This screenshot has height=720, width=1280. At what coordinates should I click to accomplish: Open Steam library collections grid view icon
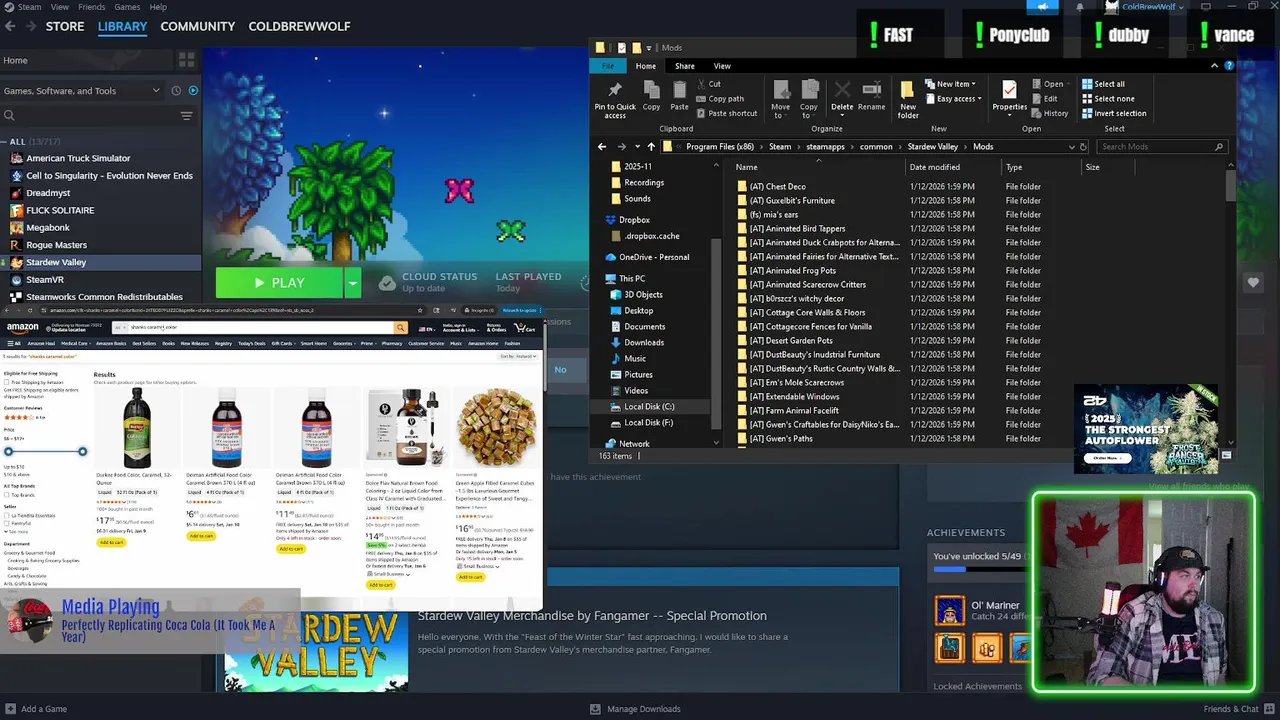[186, 60]
